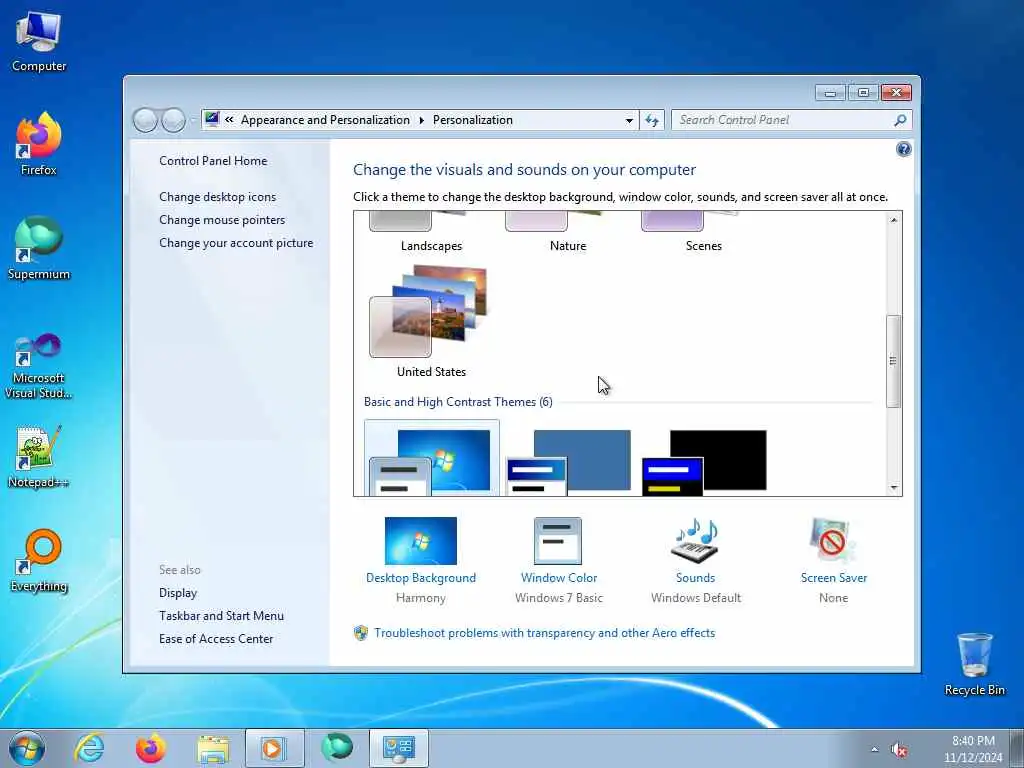The image size is (1024, 768).
Task: Select the Windows Classic theme thumbnail
Action: (x=568, y=462)
